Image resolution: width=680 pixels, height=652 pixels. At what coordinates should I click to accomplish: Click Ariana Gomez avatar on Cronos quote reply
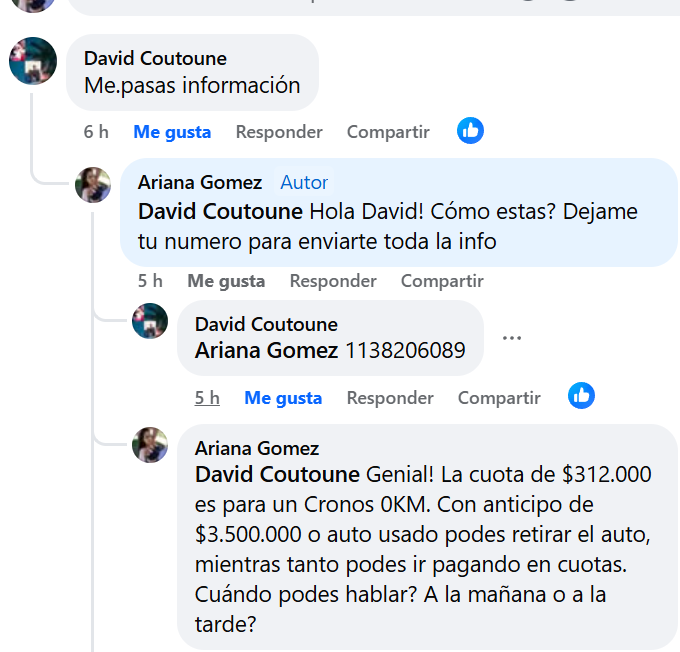pos(150,445)
